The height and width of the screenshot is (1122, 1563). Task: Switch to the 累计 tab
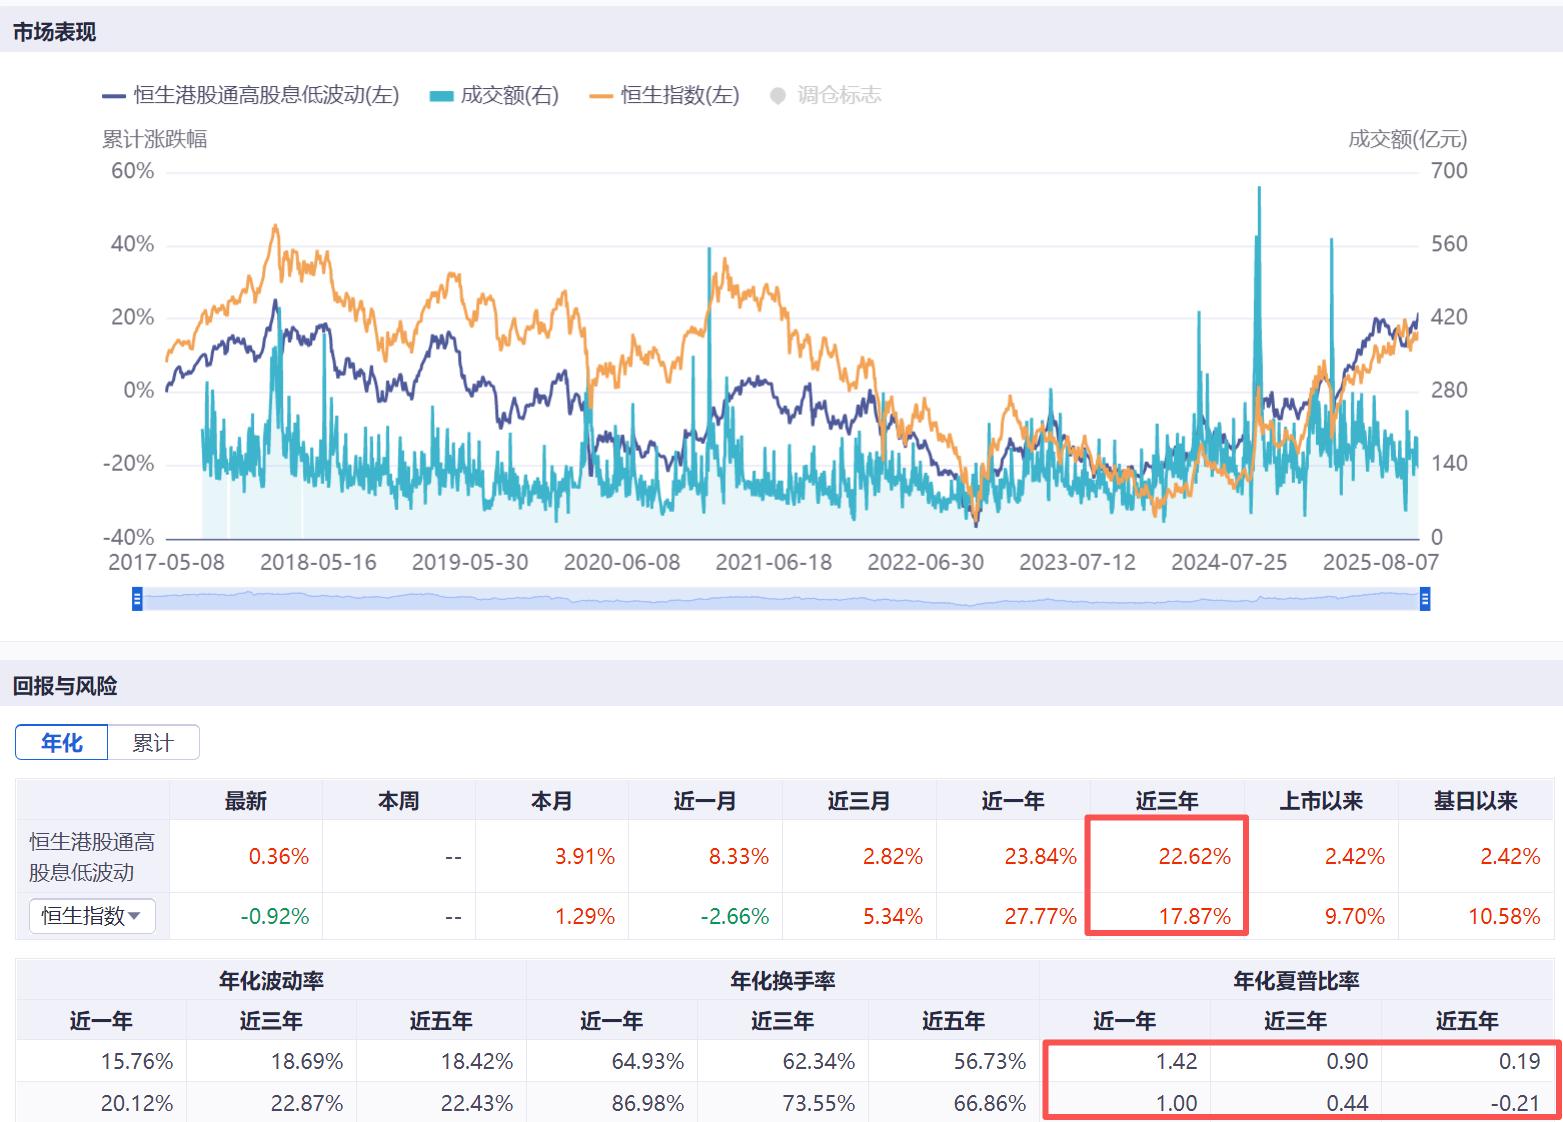[153, 743]
